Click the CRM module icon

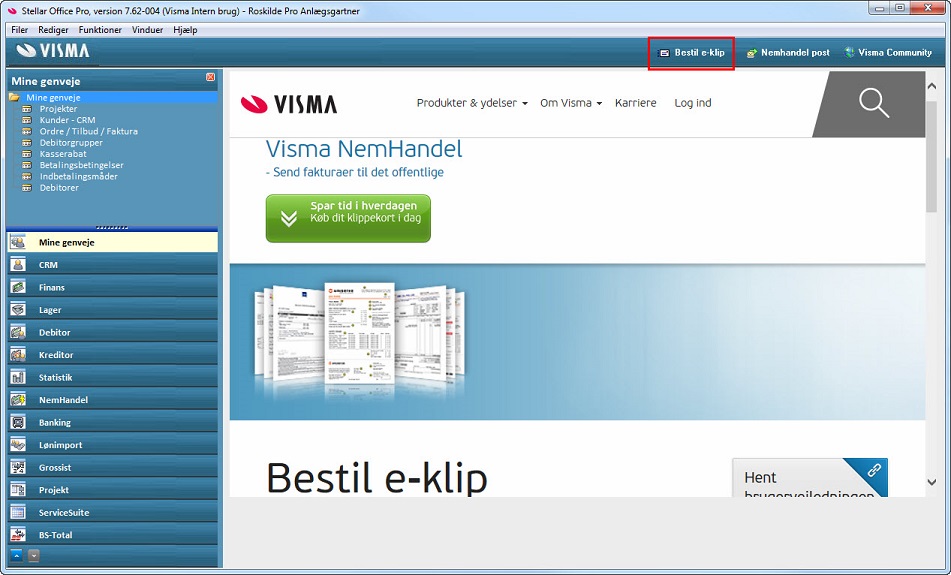tap(18, 264)
